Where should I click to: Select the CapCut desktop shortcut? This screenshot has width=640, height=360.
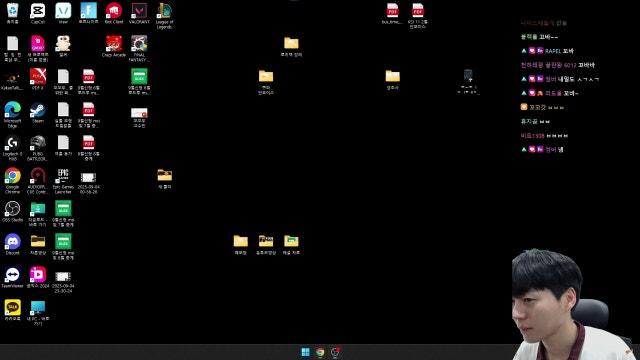(38, 13)
